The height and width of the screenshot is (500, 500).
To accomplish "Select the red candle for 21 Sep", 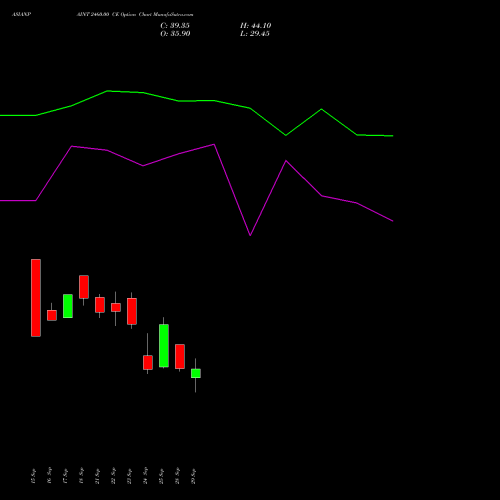I will click(x=100, y=305).
